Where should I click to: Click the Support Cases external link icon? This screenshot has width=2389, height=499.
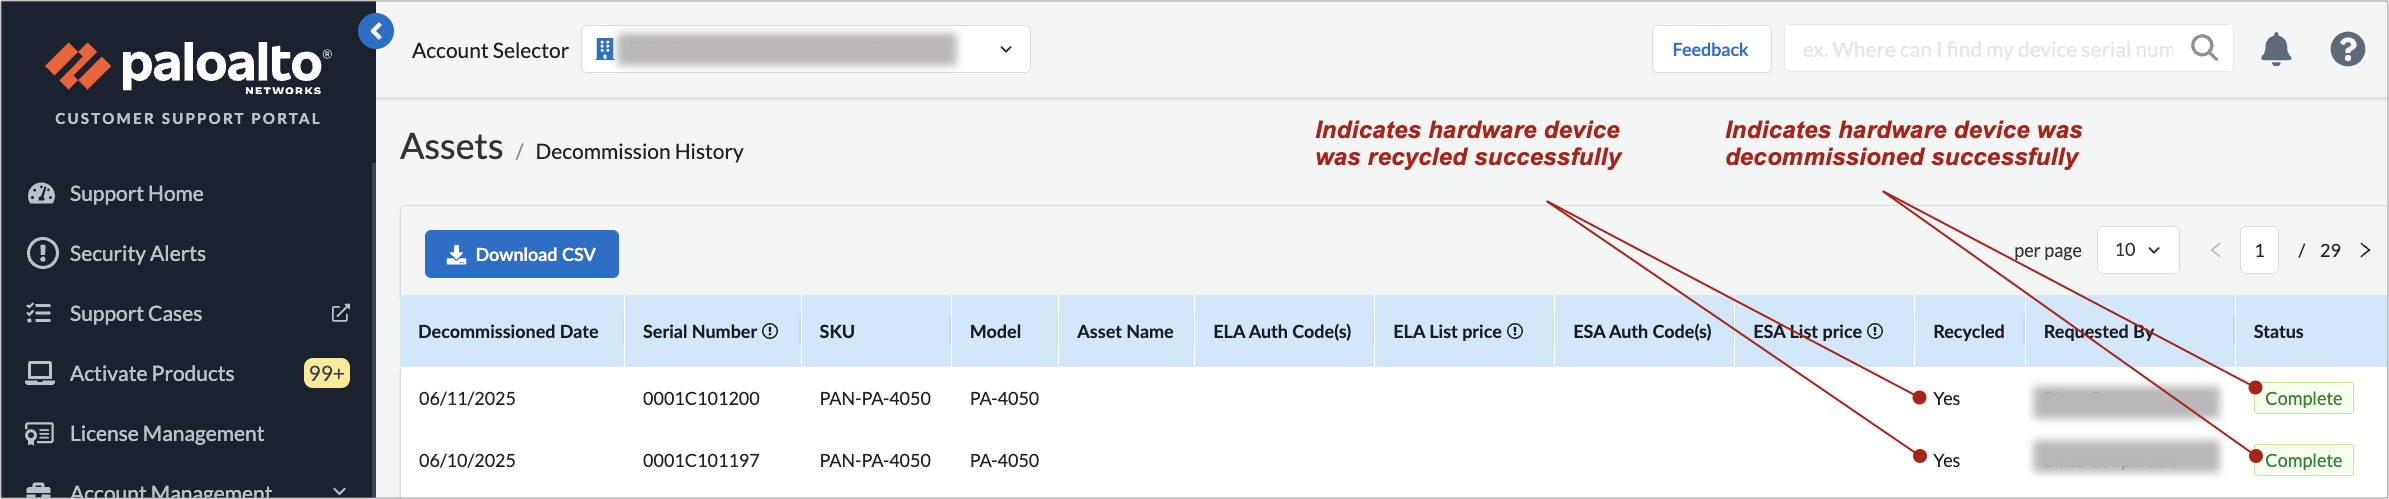tap(340, 313)
